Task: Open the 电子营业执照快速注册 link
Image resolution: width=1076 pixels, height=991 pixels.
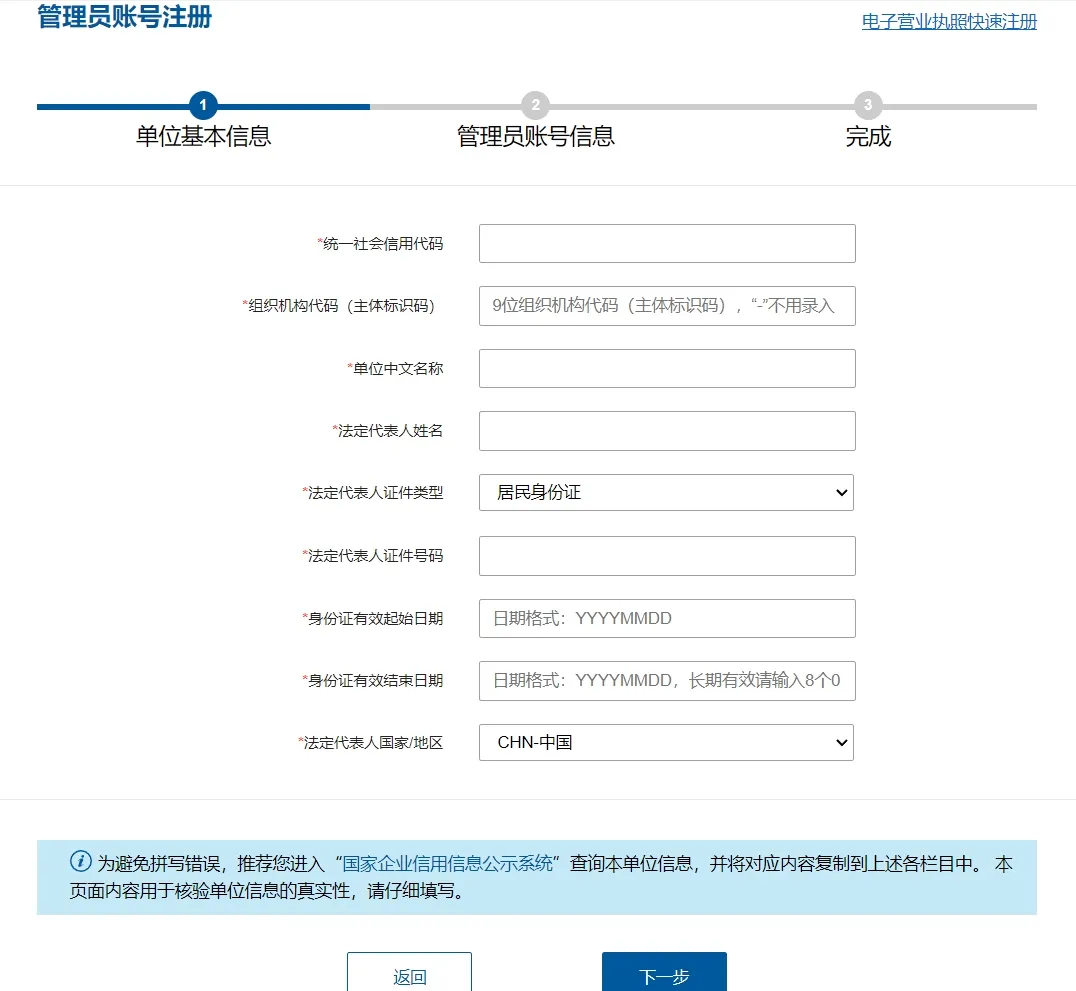Action: [x=949, y=22]
